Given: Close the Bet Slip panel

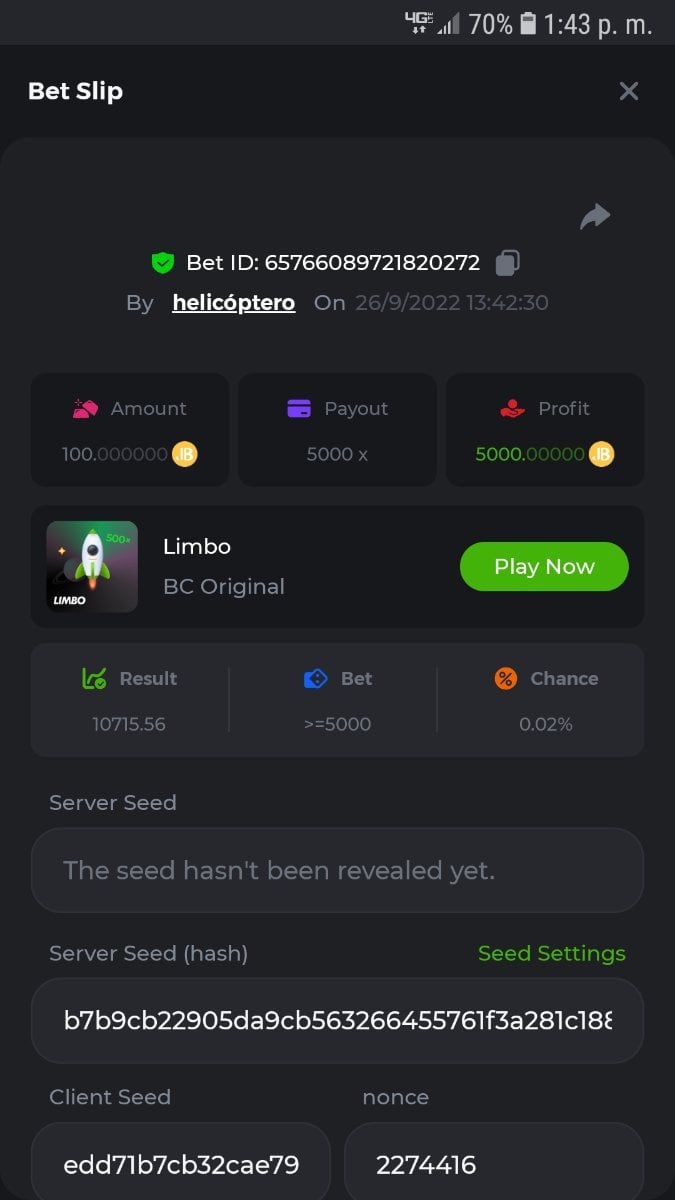Looking at the screenshot, I should tap(629, 91).
